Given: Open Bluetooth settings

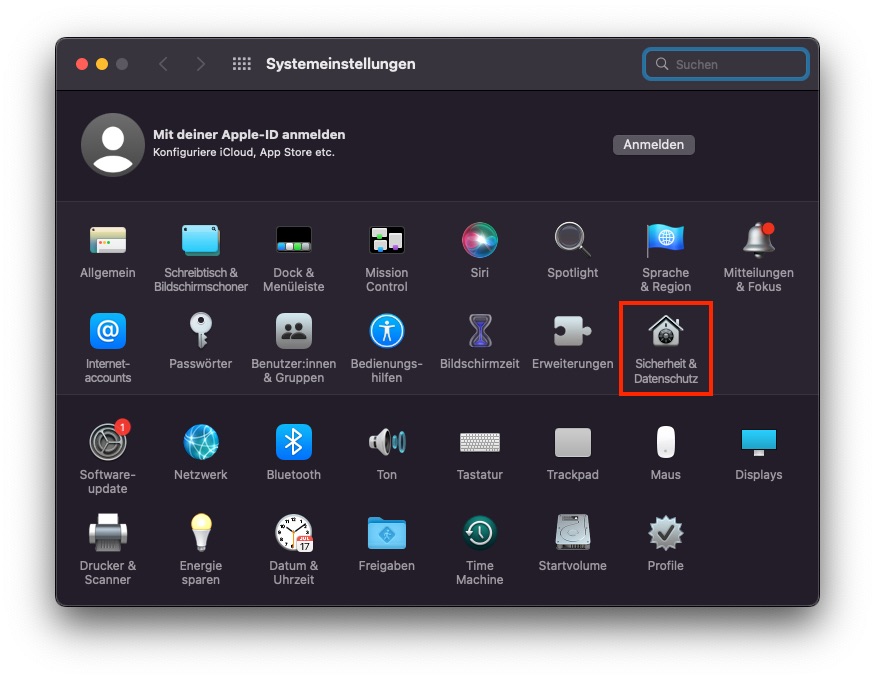Looking at the screenshot, I should click(x=293, y=443).
